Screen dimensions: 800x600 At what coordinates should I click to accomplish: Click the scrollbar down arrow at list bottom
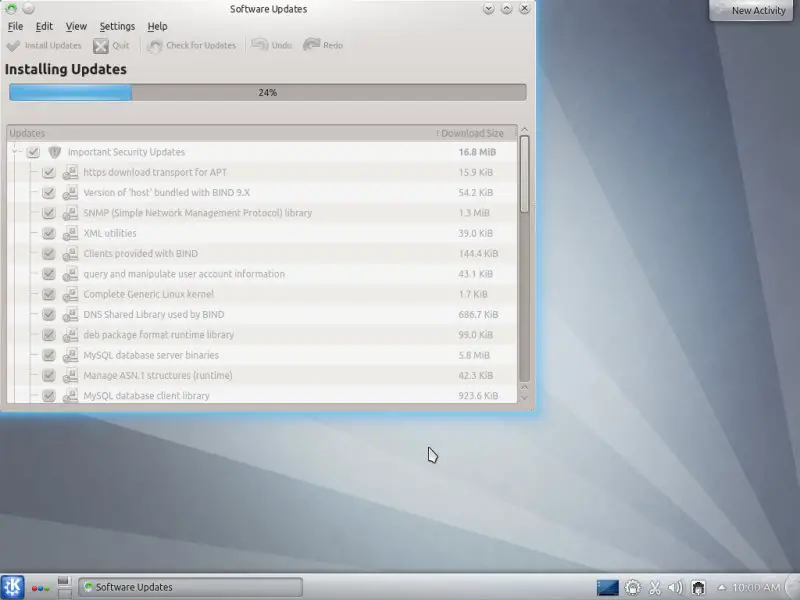(x=524, y=397)
